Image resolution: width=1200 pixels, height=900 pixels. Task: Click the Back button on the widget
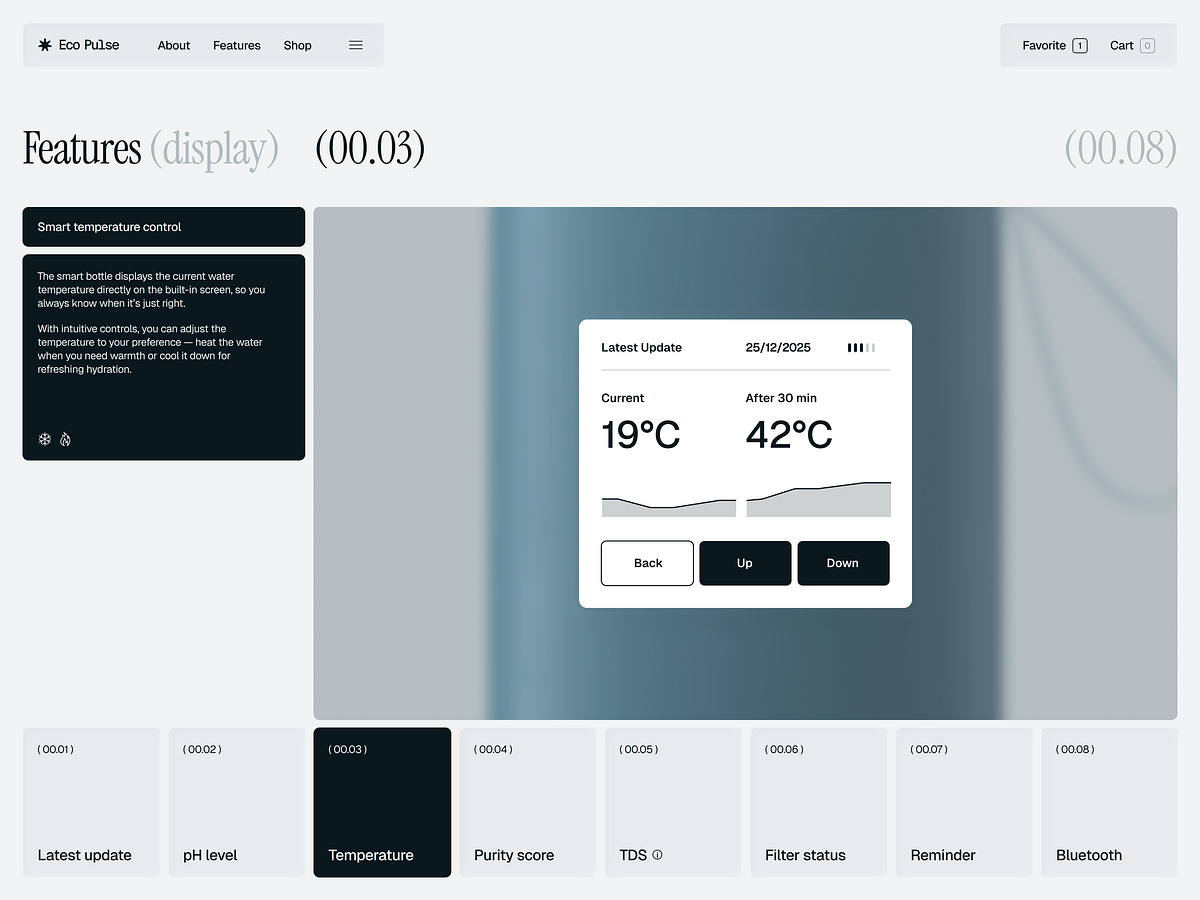click(x=647, y=563)
